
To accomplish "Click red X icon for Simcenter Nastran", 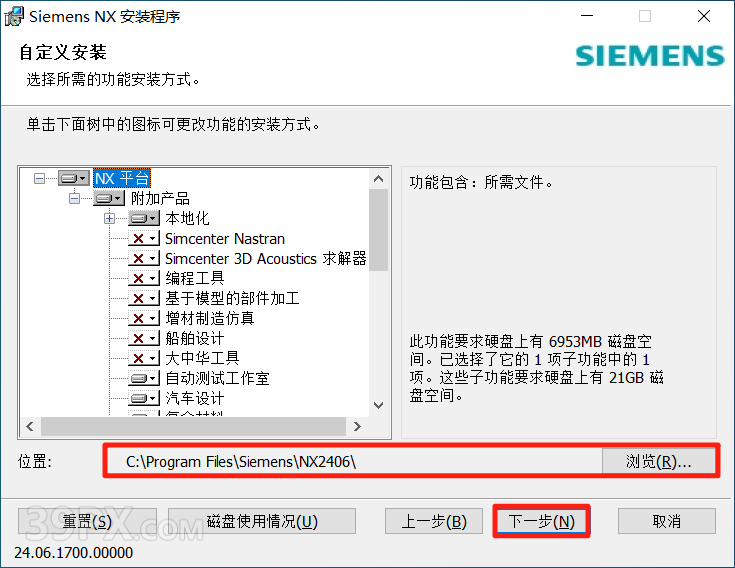I will coord(144,239).
